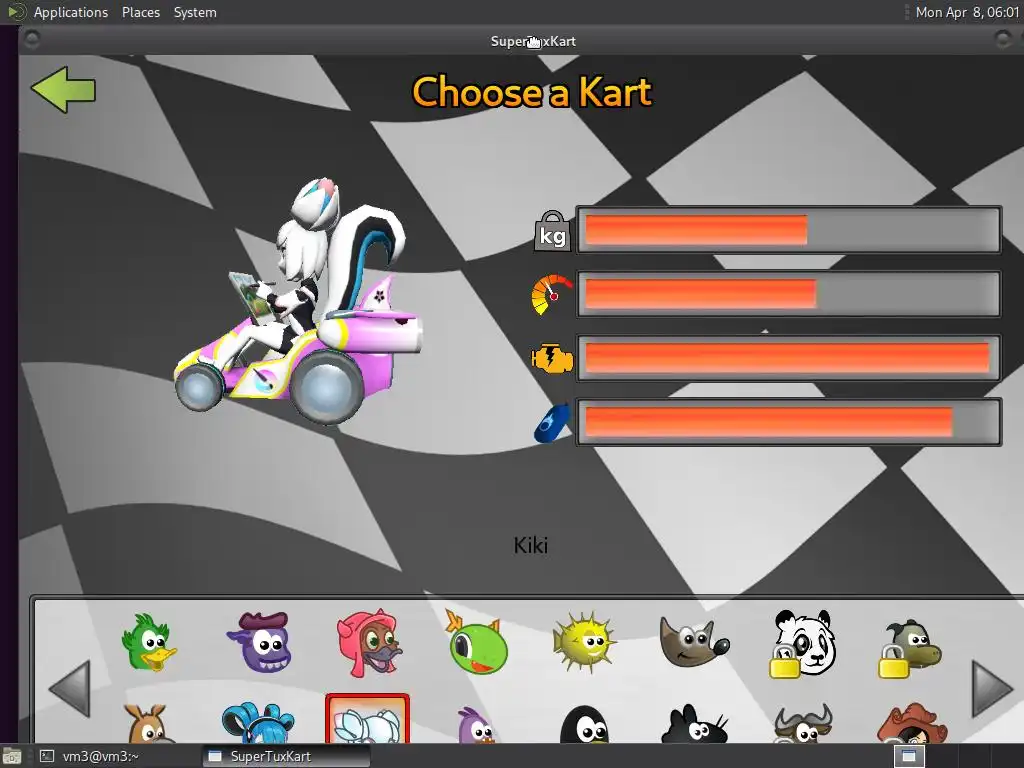Choose the blue-haired character kart
Image resolution: width=1024 pixels, height=768 pixels.
point(257,723)
